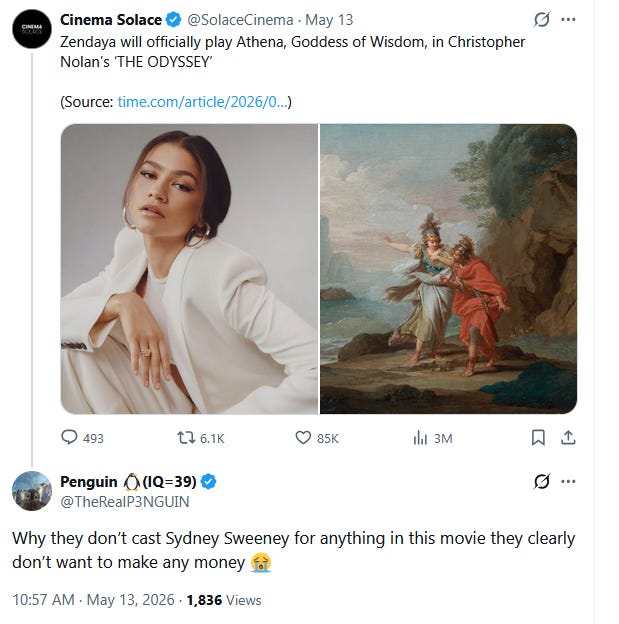This screenshot has height=624, width=619.
Task: Open Penguin's profile avatar
Action: 32,491
